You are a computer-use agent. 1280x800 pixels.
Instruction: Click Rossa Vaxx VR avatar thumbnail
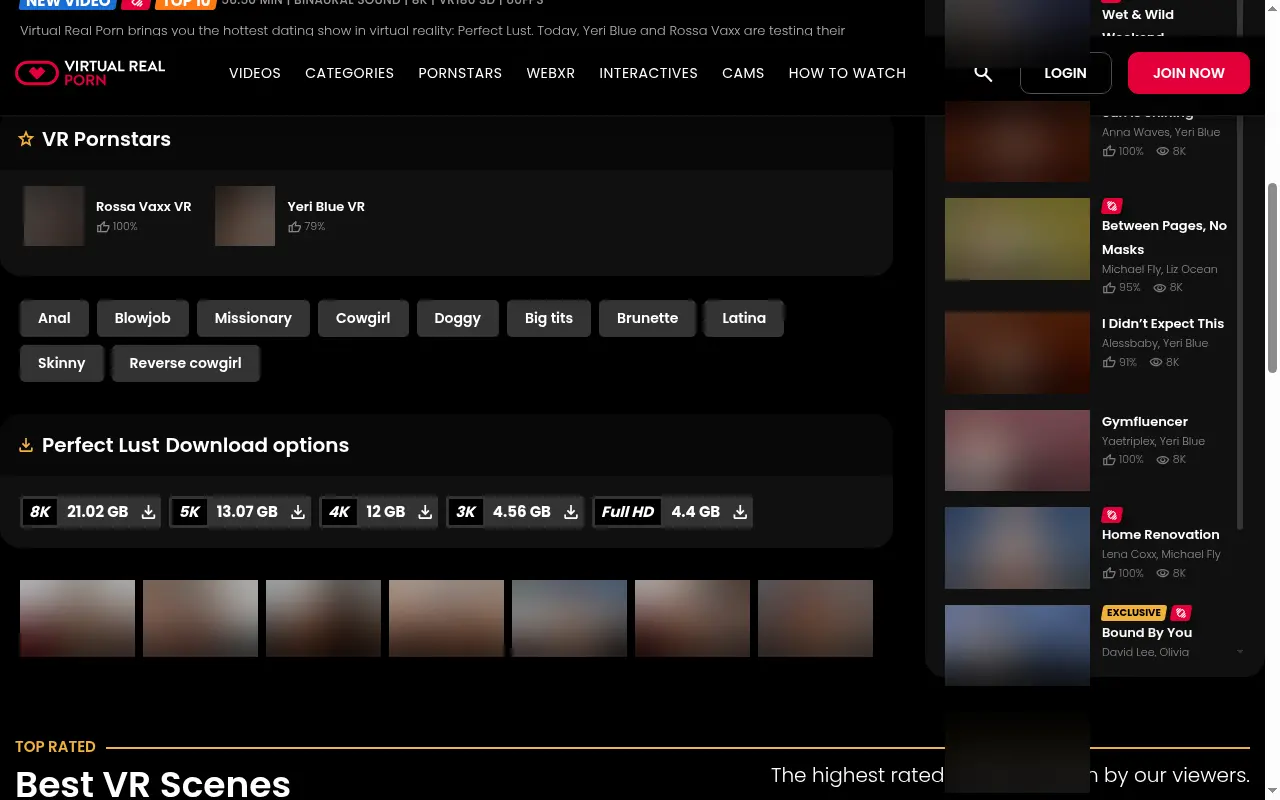pos(54,216)
